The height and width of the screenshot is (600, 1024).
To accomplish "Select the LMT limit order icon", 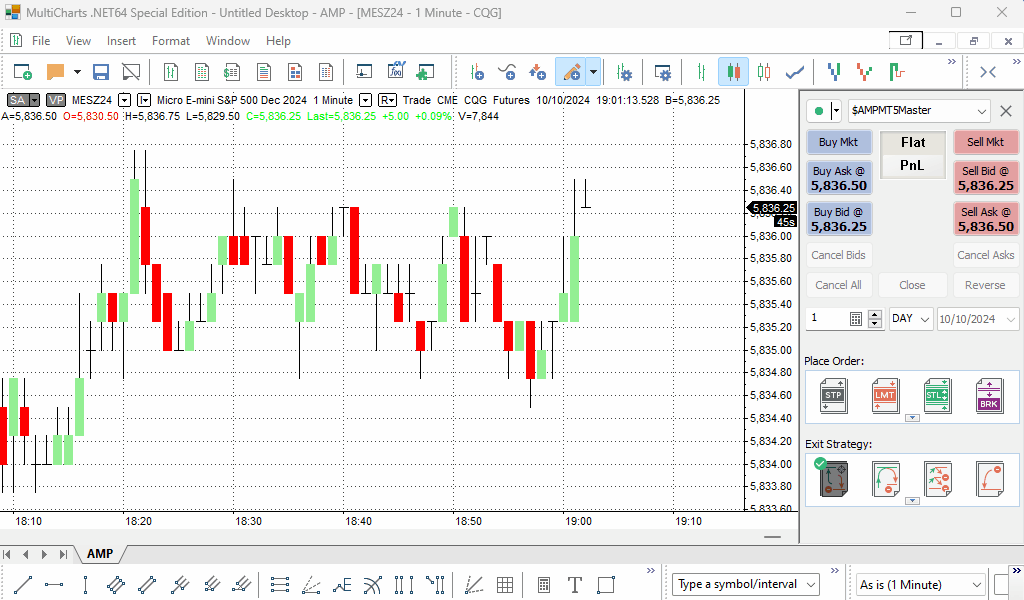I will (885, 395).
